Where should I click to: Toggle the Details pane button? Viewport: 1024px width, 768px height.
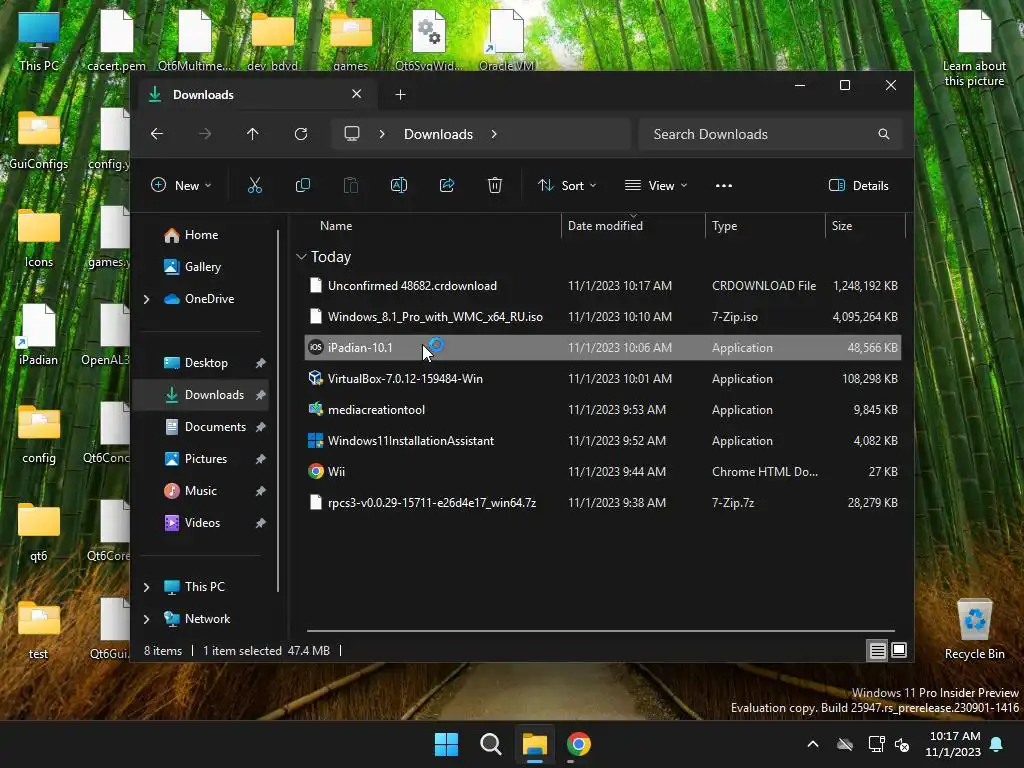click(x=859, y=185)
